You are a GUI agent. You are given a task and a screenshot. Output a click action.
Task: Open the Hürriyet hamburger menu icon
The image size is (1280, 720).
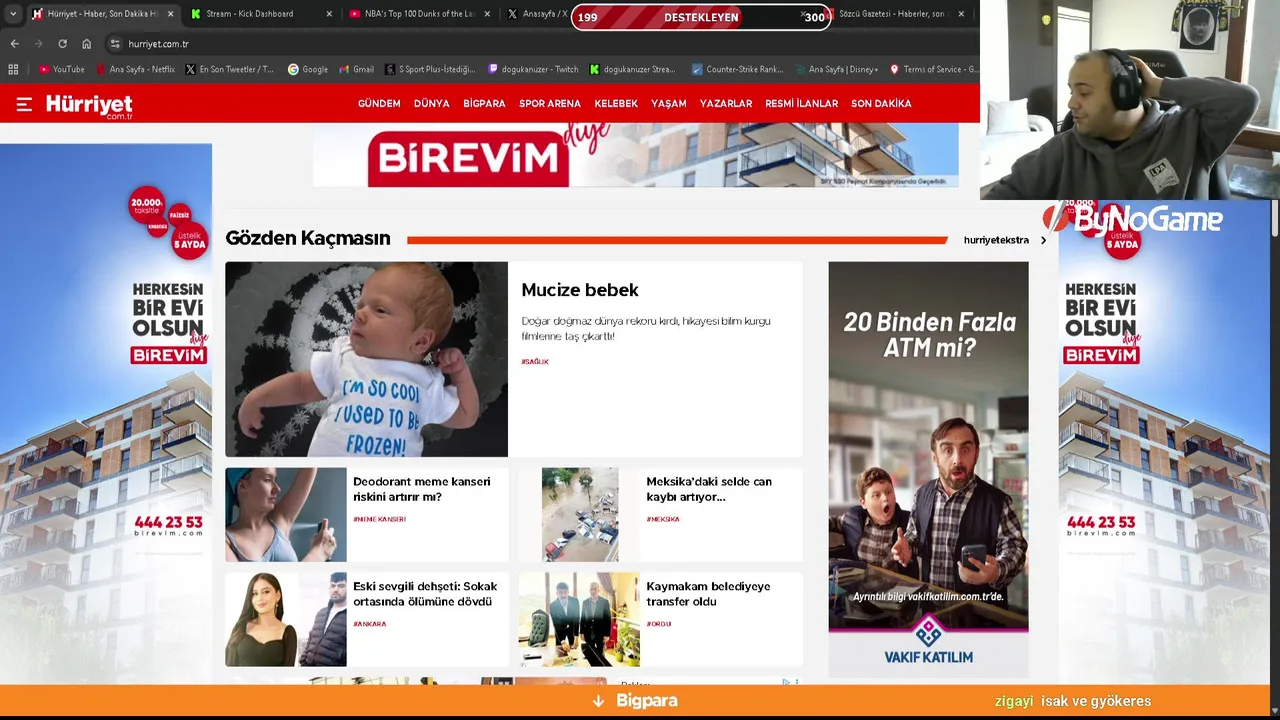pos(24,104)
